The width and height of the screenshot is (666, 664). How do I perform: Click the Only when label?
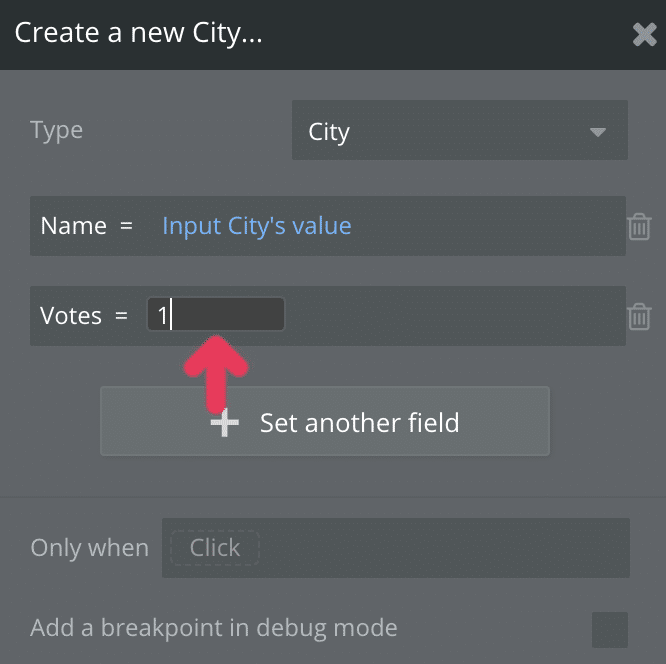click(x=89, y=548)
